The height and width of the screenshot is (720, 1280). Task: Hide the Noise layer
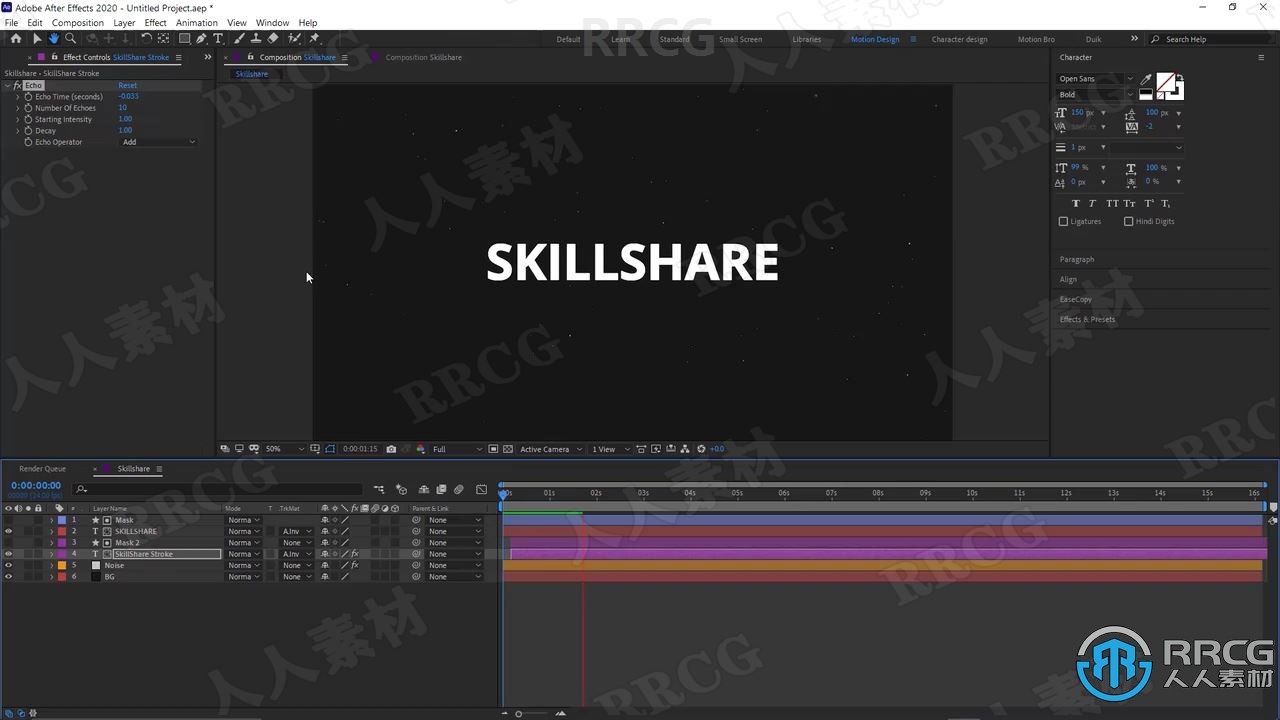tap(8, 565)
